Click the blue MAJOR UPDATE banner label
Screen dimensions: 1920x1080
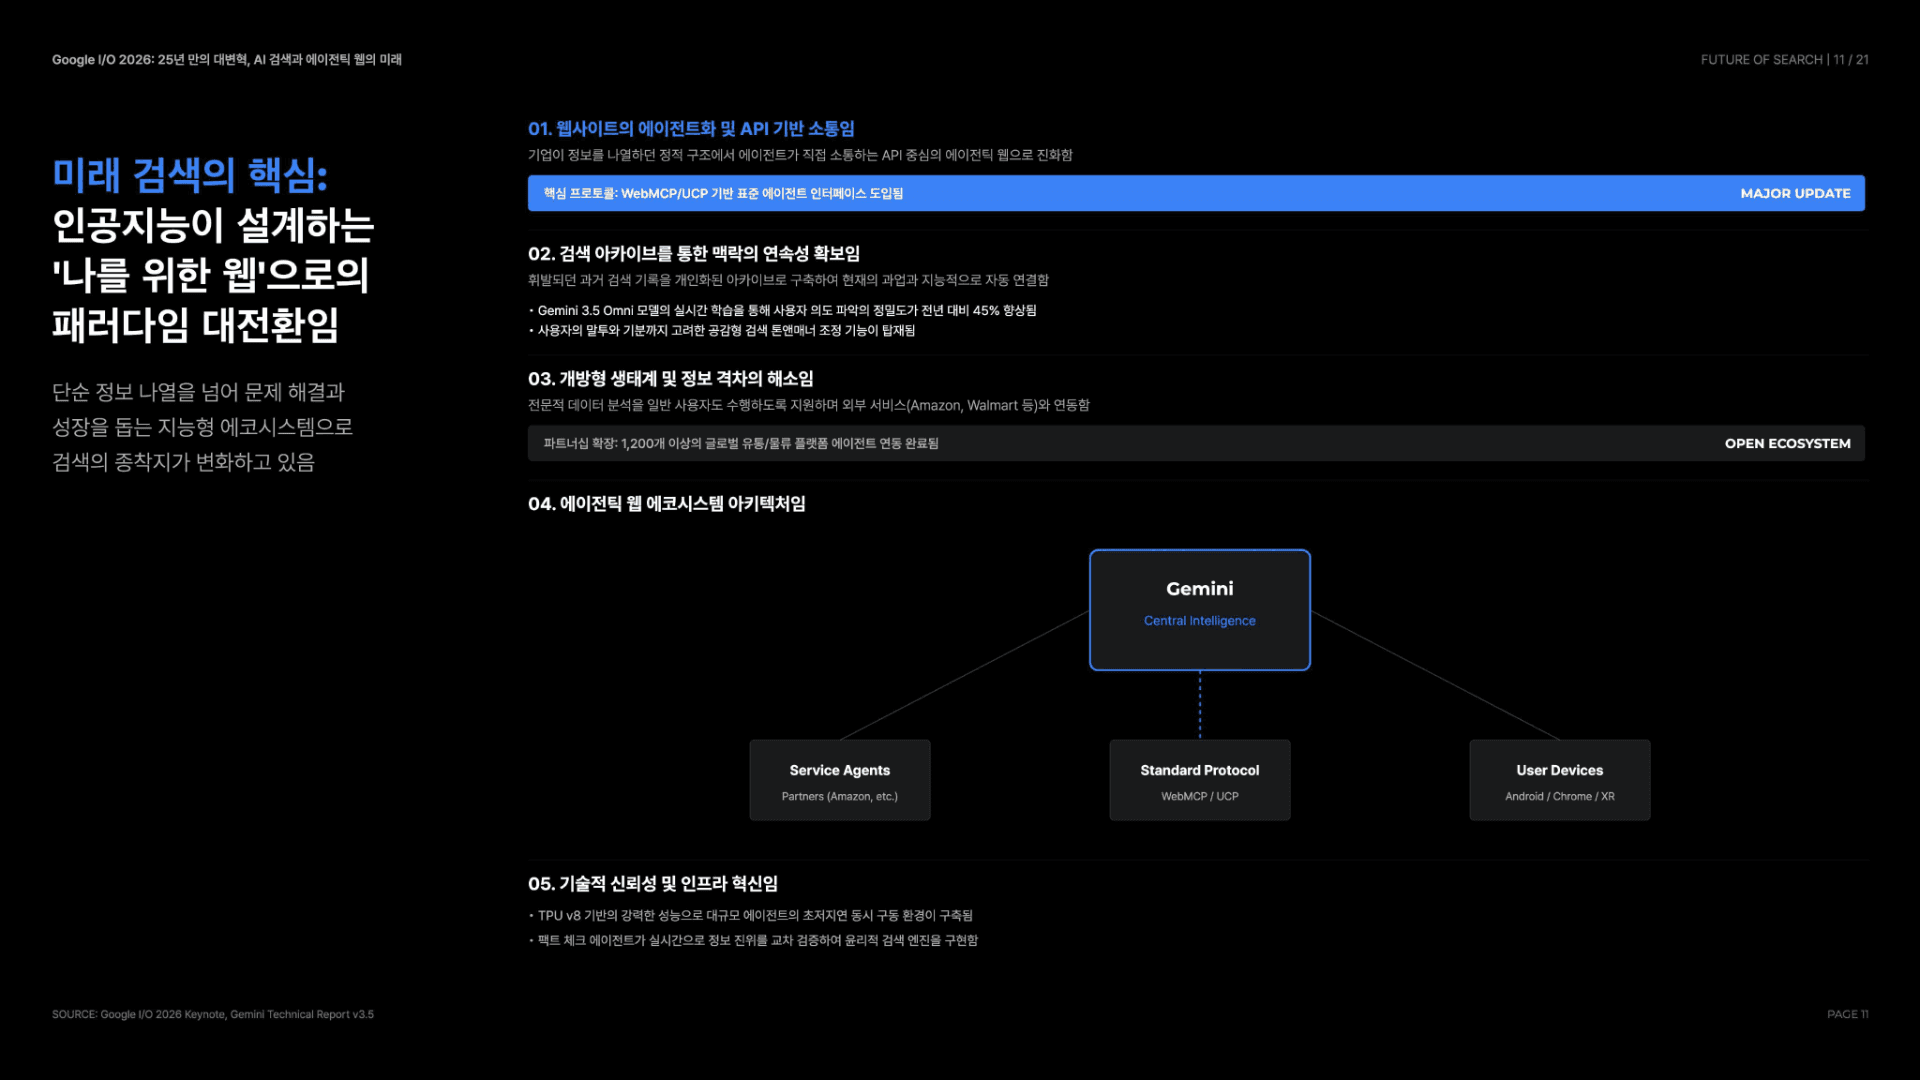coord(1795,193)
